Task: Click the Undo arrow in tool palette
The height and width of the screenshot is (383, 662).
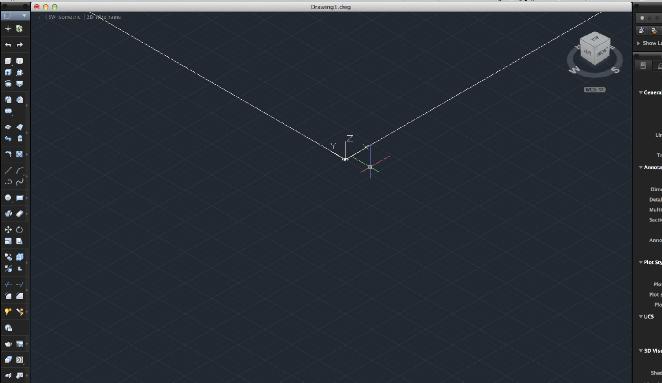Action: click(8, 45)
